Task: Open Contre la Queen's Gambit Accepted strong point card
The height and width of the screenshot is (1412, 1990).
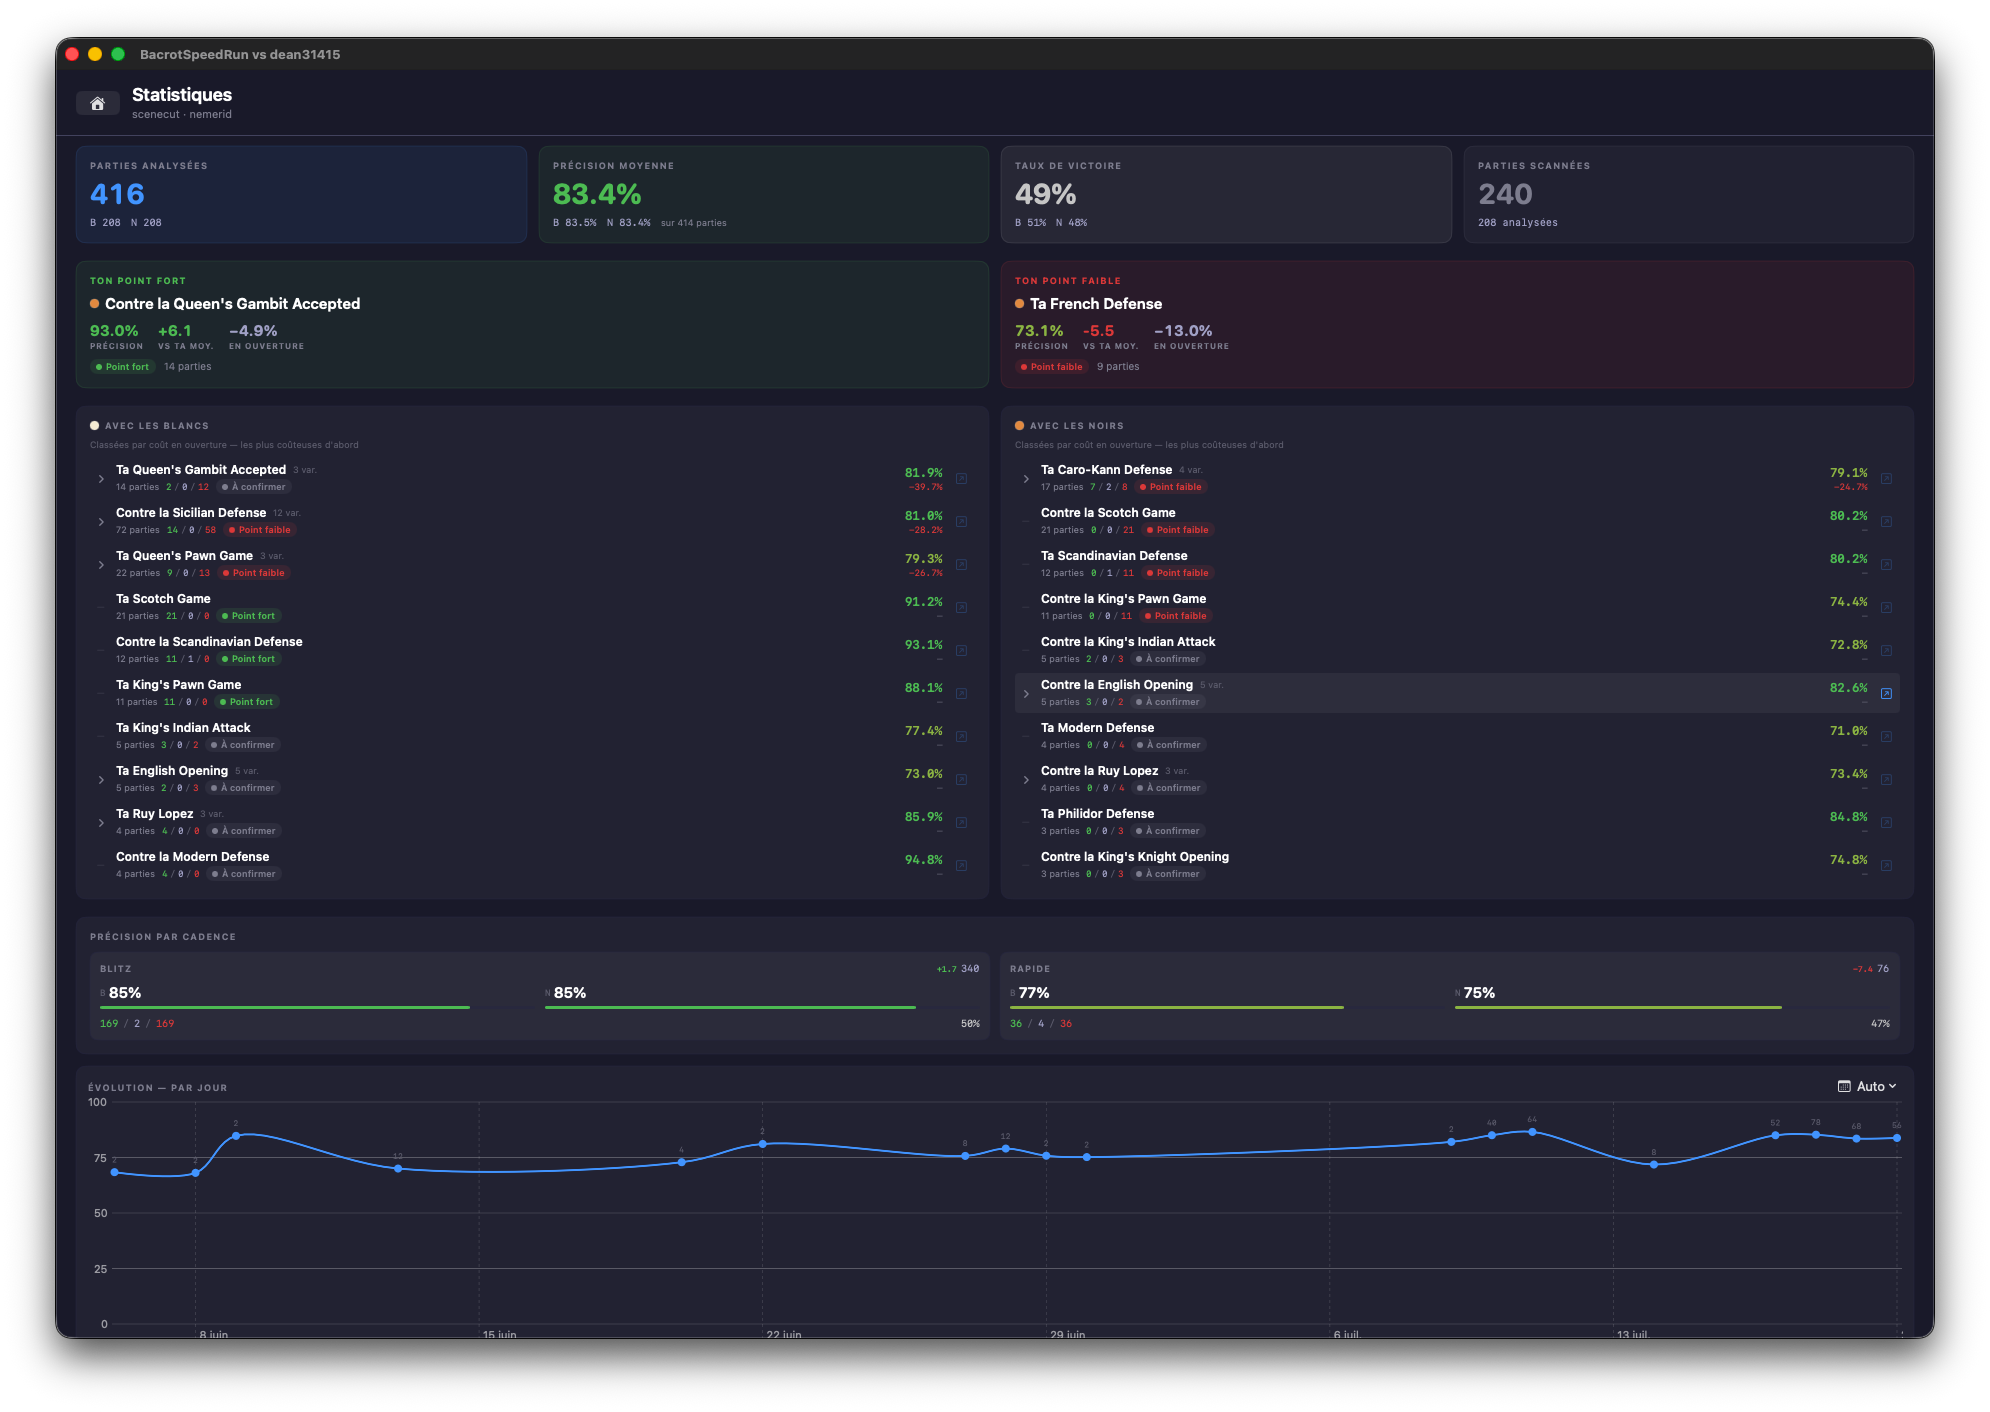Action: click(x=532, y=325)
